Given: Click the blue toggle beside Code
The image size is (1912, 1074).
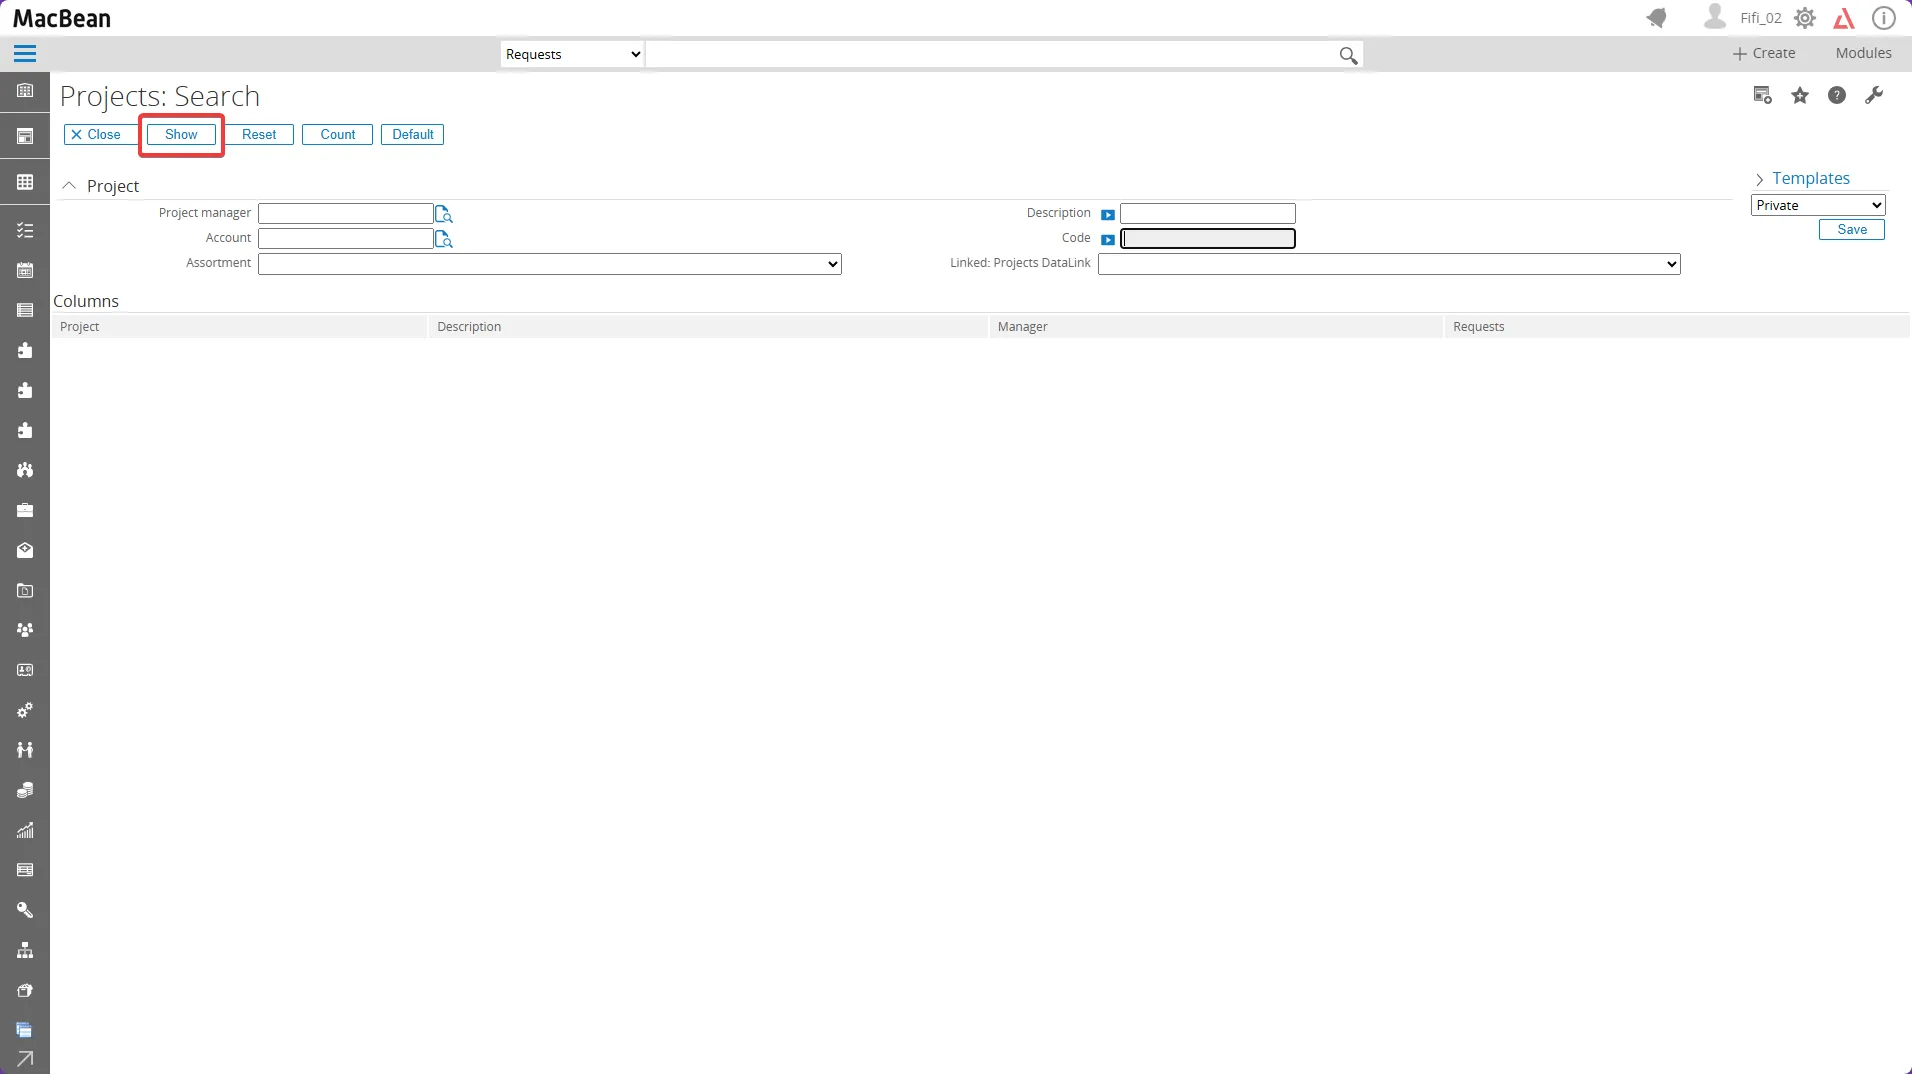Looking at the screenshot, I should pos(1108,239).
